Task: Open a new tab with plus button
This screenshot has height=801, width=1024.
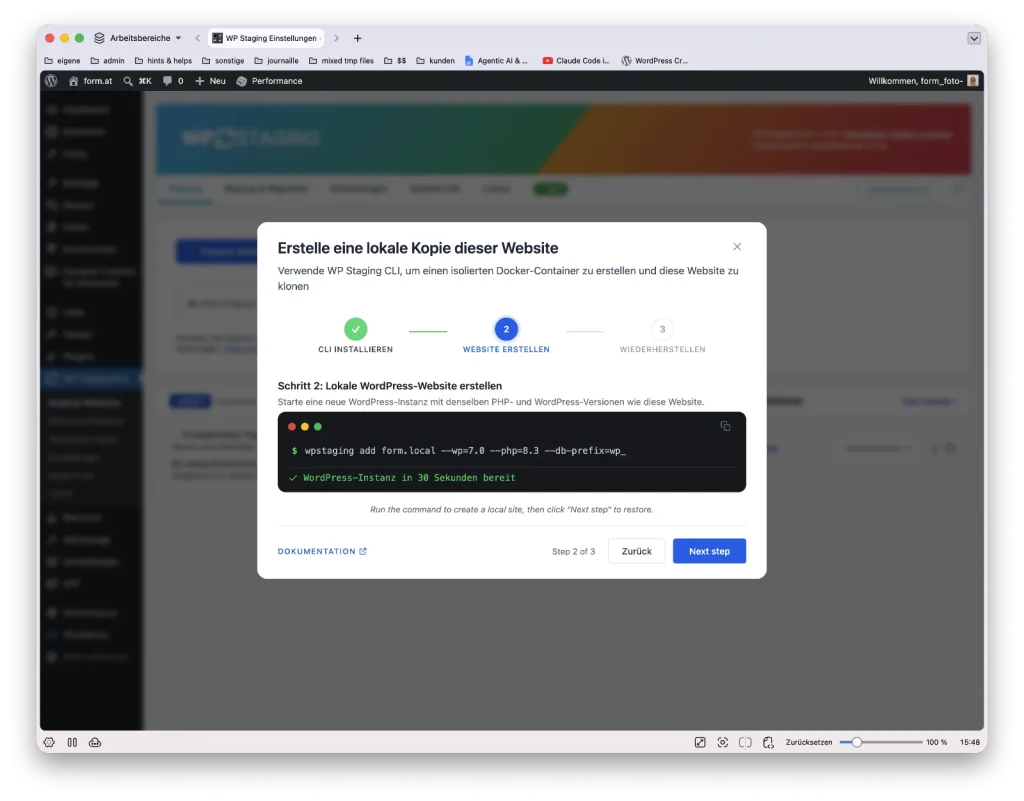Action: click(x=357, y=38)
